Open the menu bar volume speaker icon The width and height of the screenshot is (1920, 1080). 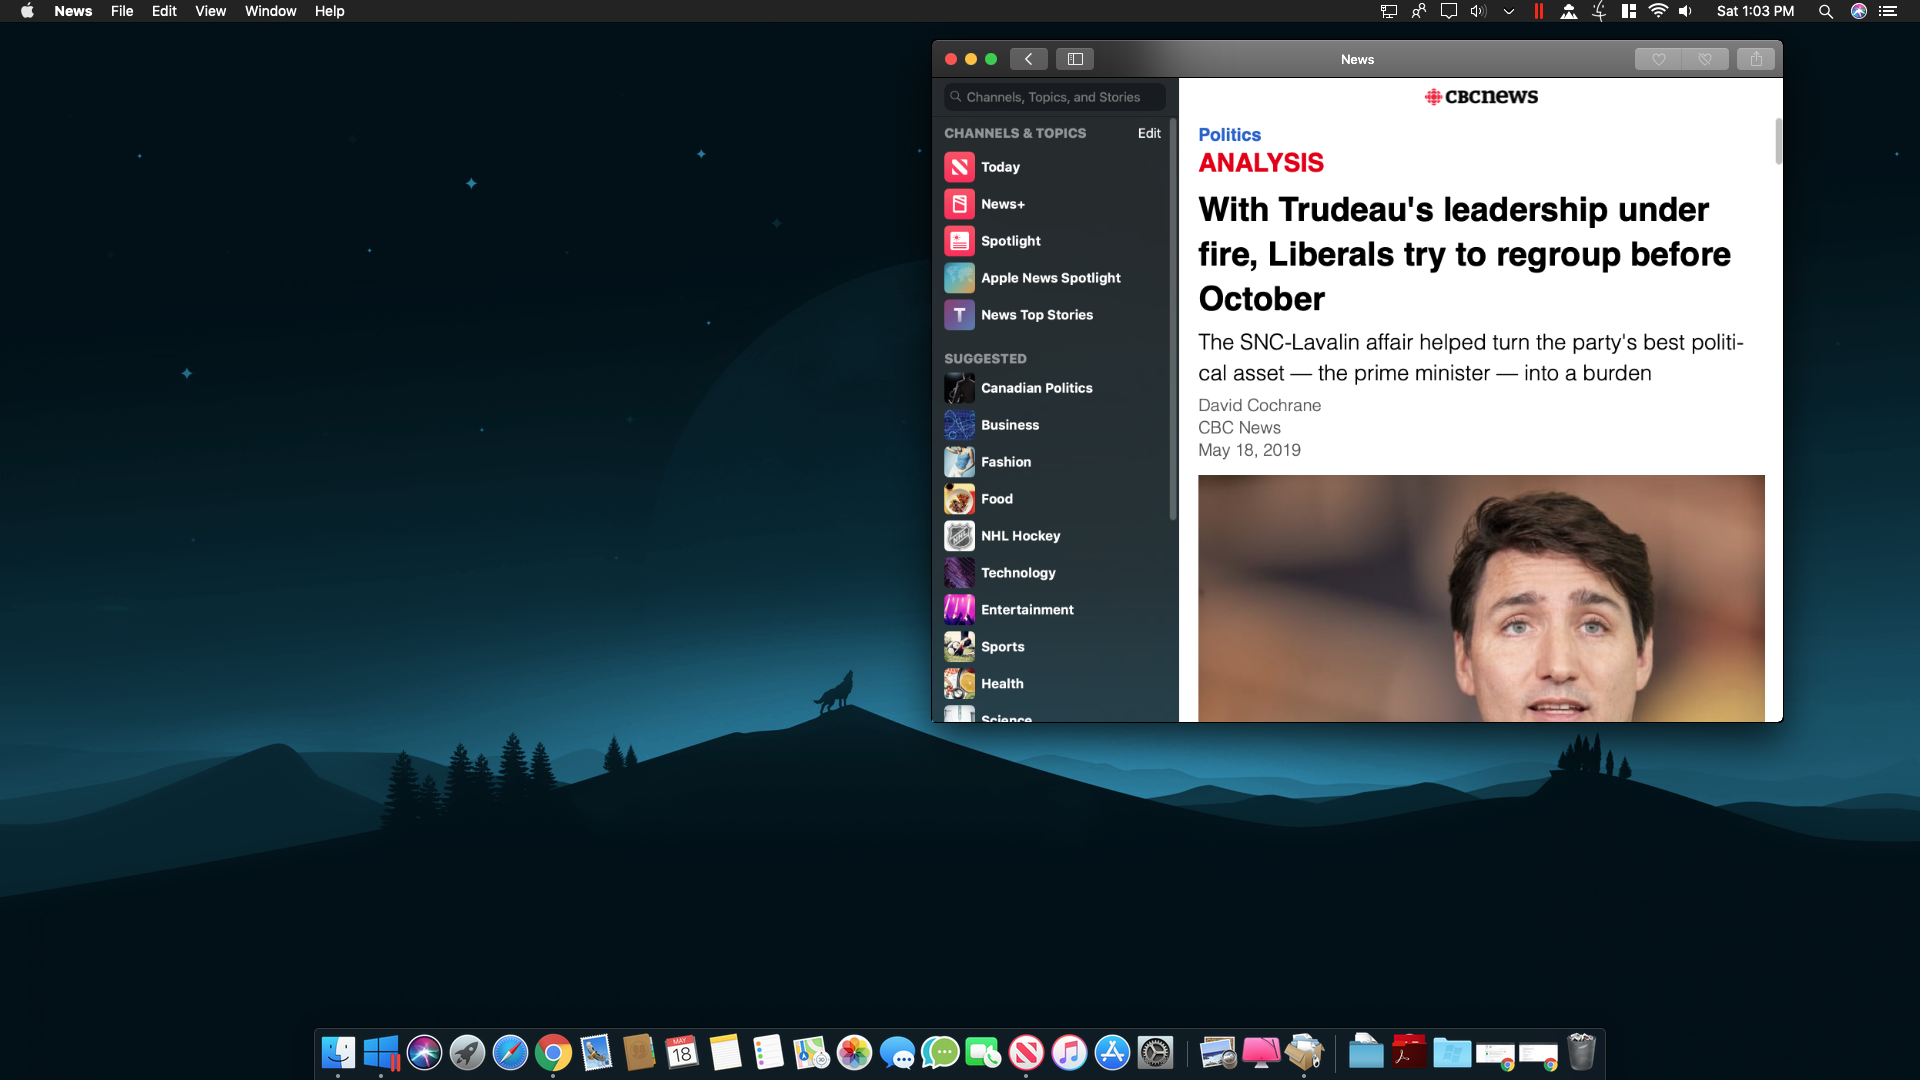tap(1685, 11)
